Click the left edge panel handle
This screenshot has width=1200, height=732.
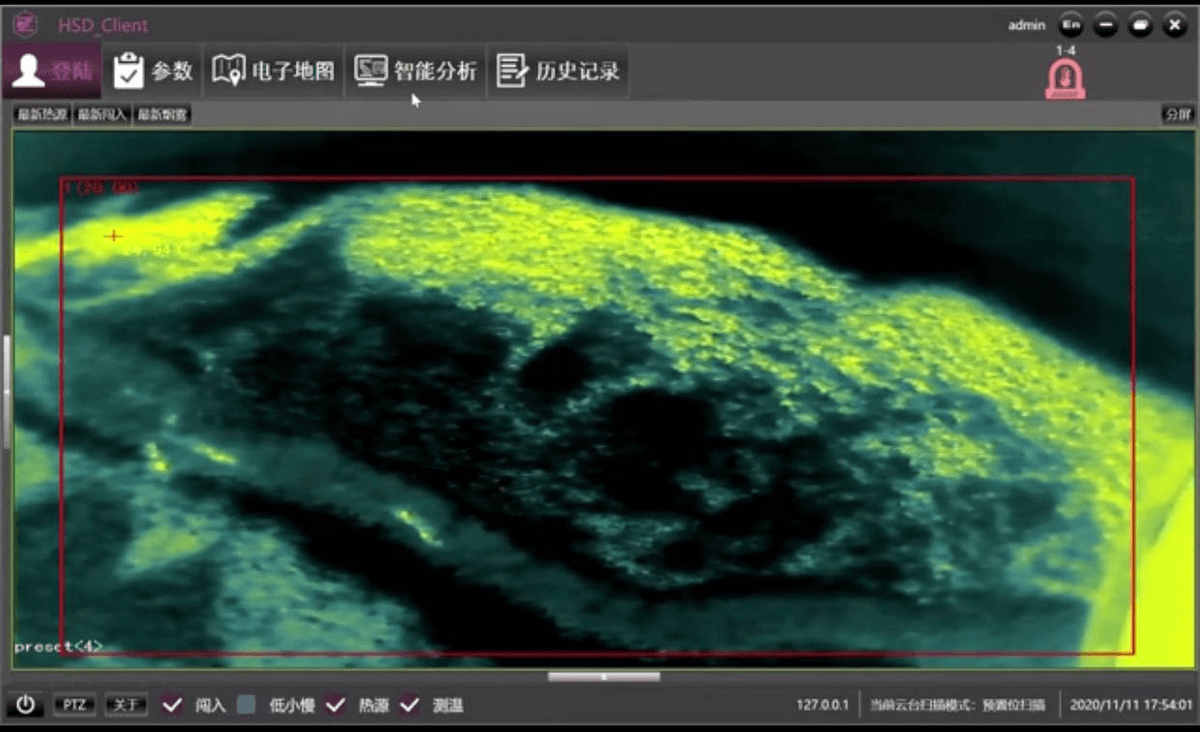click(6, 392)
